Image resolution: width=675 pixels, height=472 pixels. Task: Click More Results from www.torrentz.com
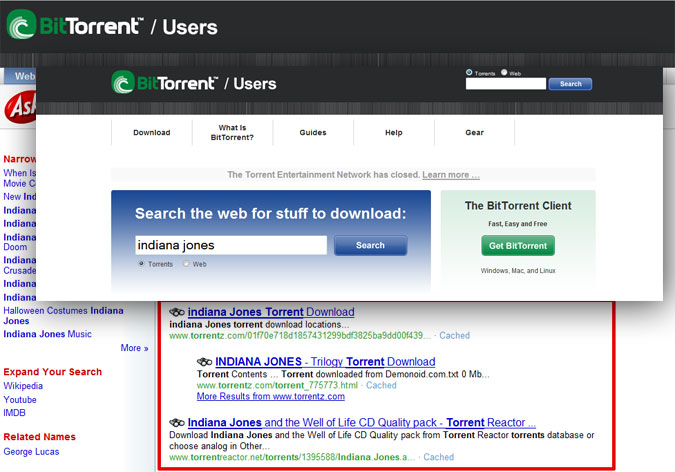pyautogui.click(x=271, y=396)
